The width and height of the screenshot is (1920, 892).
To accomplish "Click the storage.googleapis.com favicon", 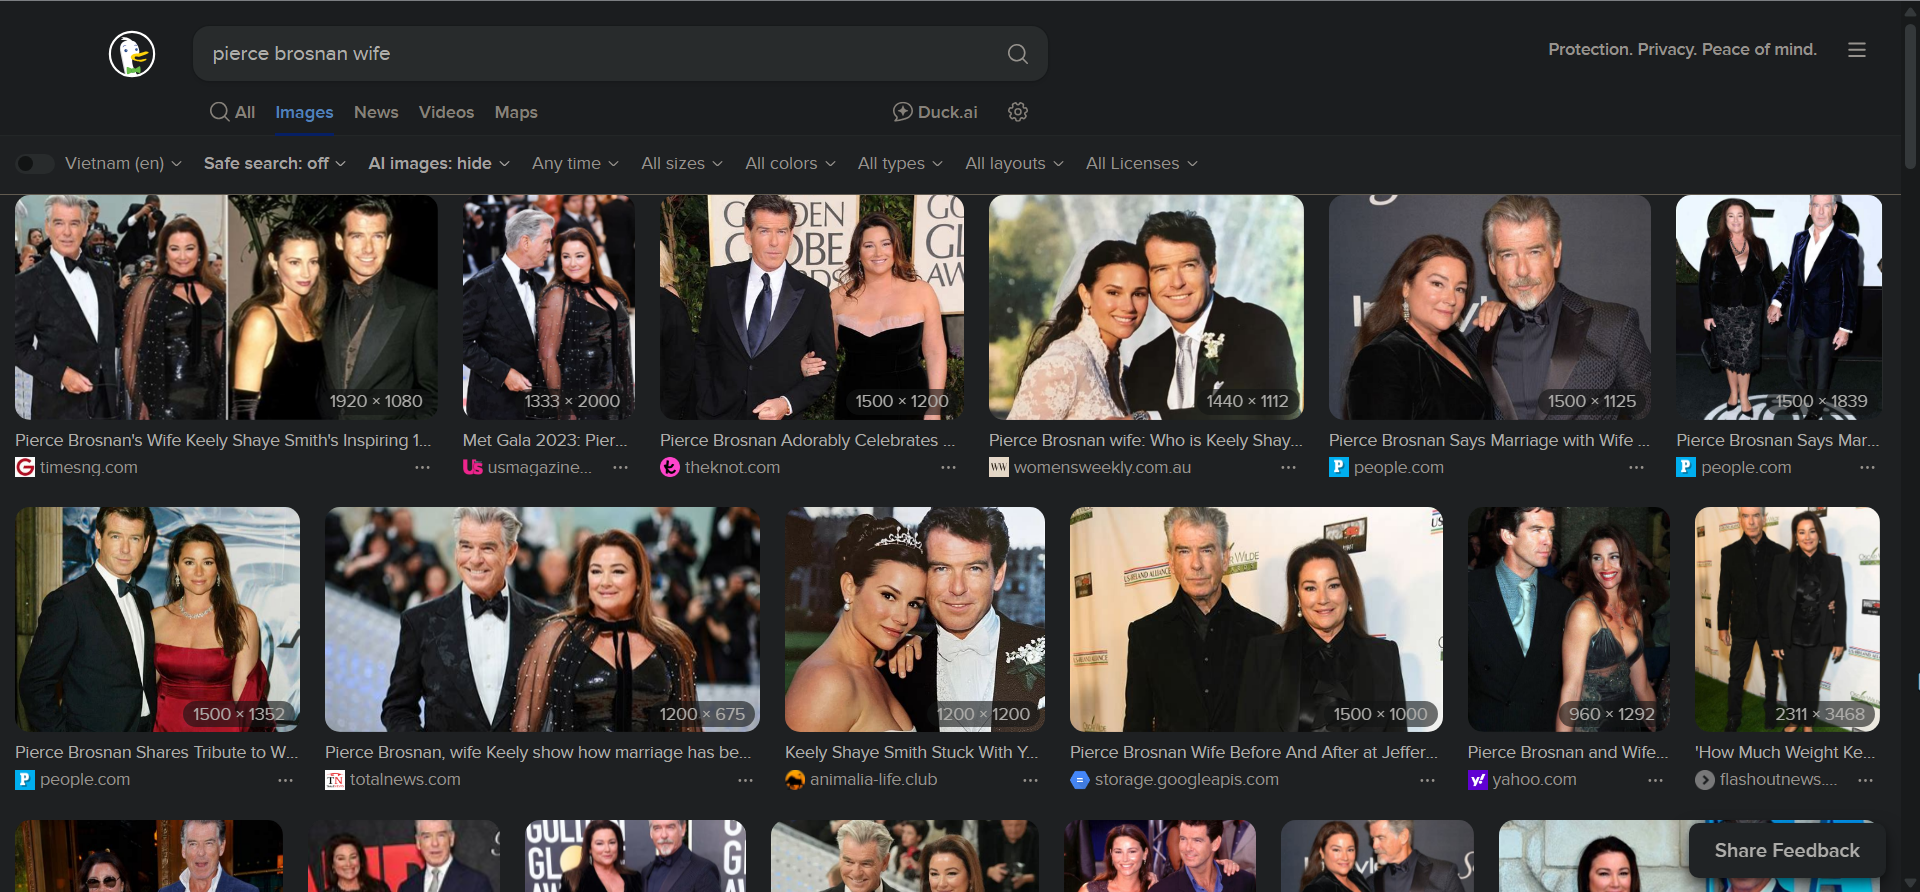I will tap(1080, 780).
